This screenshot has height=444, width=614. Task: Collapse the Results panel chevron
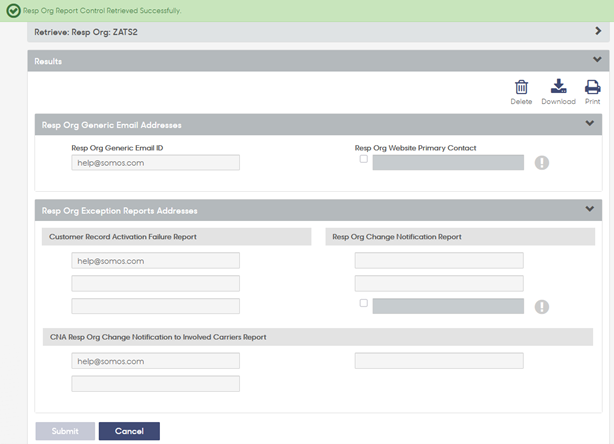tap(597, 60)
